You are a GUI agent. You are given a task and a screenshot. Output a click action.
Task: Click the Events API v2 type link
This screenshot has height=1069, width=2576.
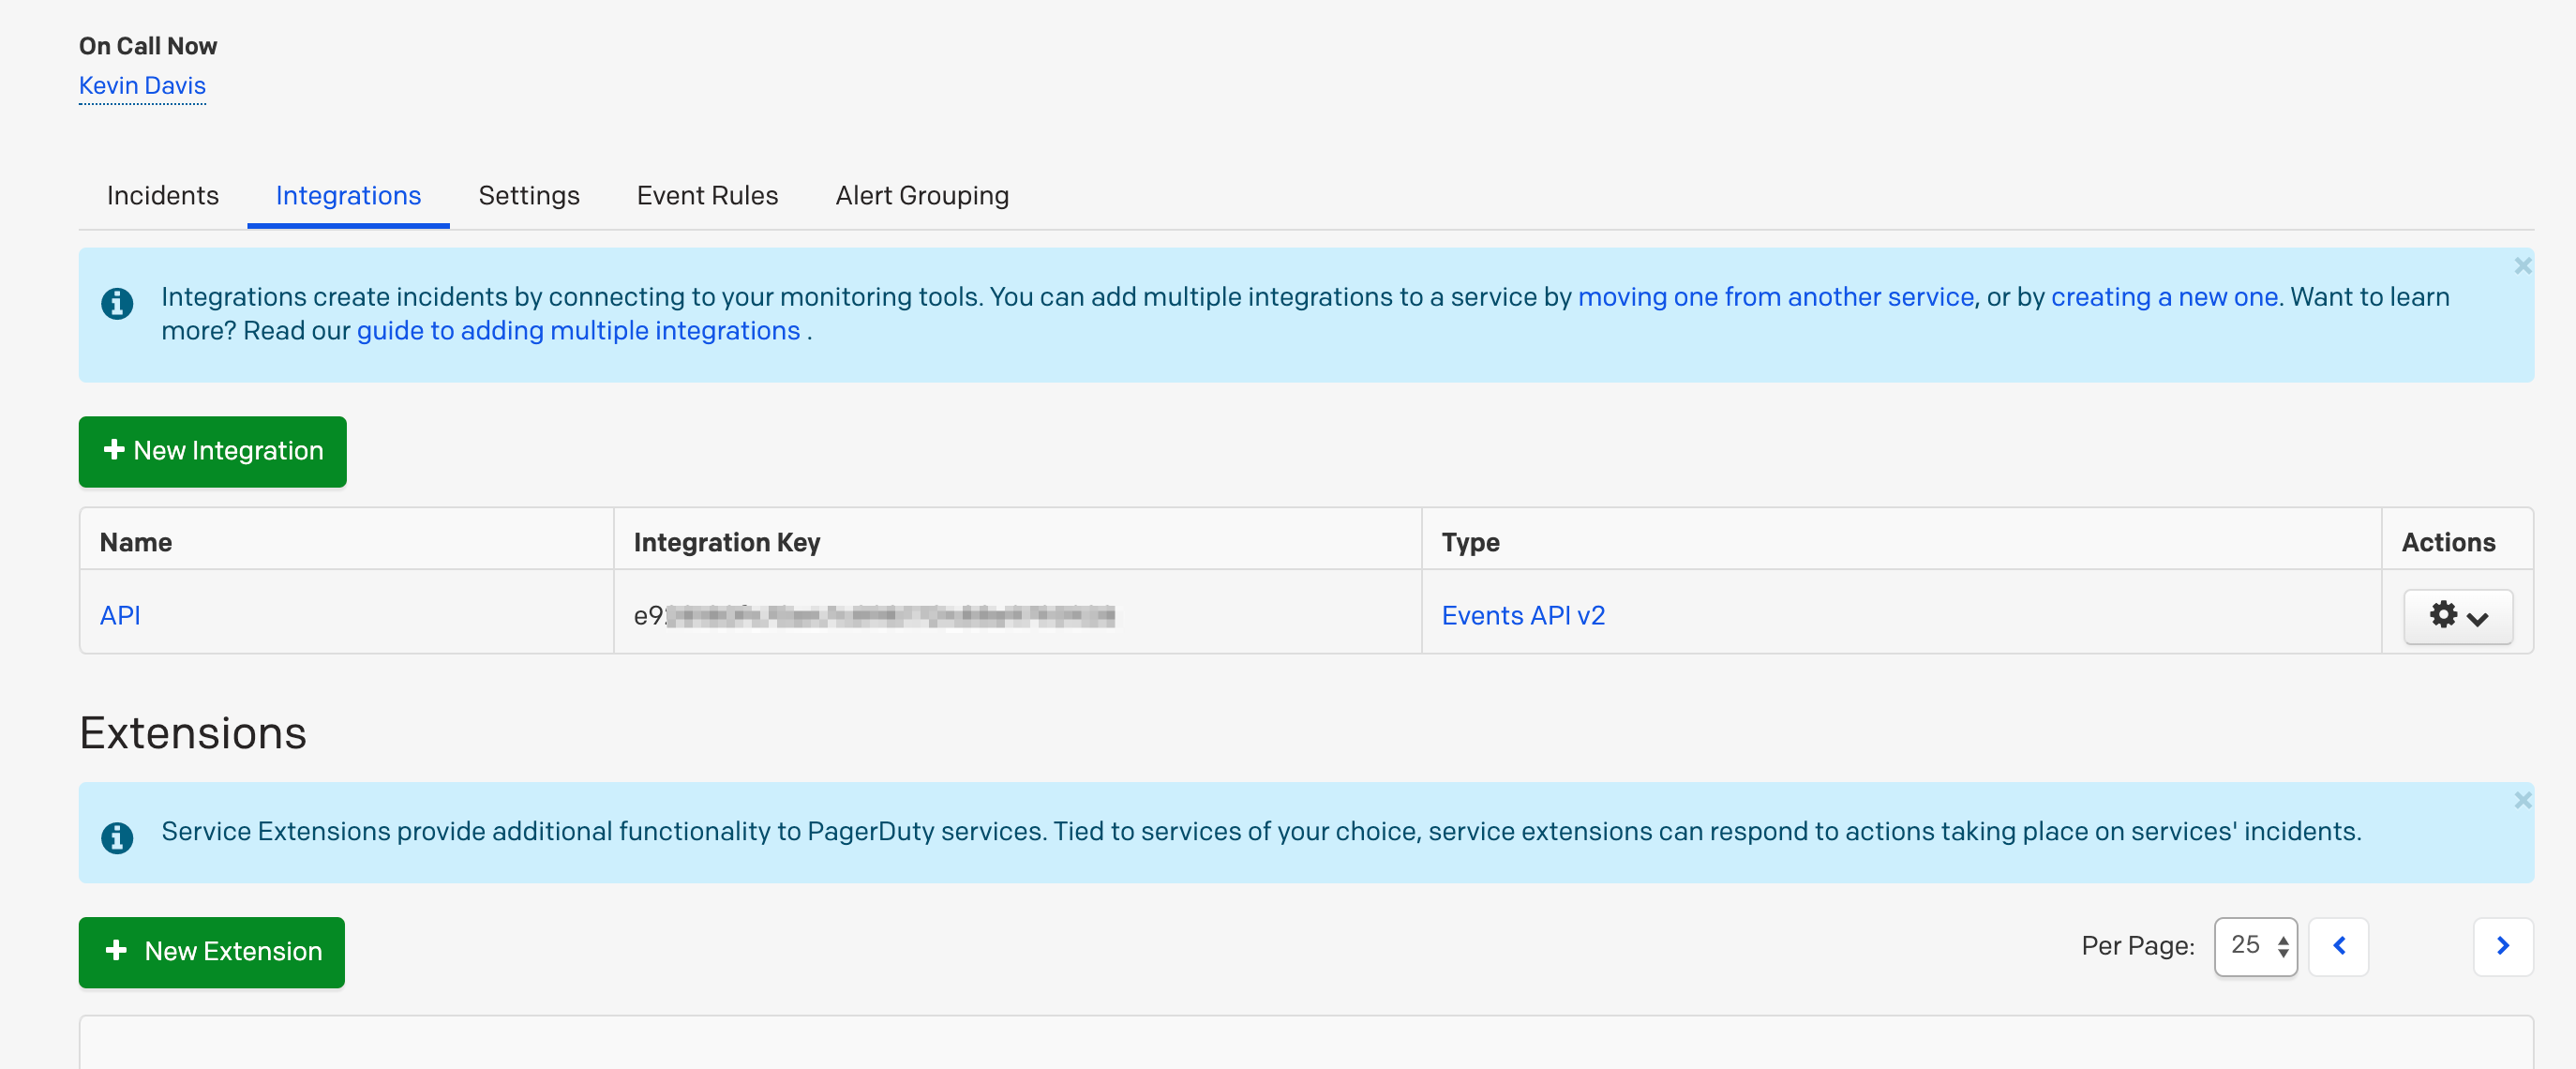coord(1522,616)
